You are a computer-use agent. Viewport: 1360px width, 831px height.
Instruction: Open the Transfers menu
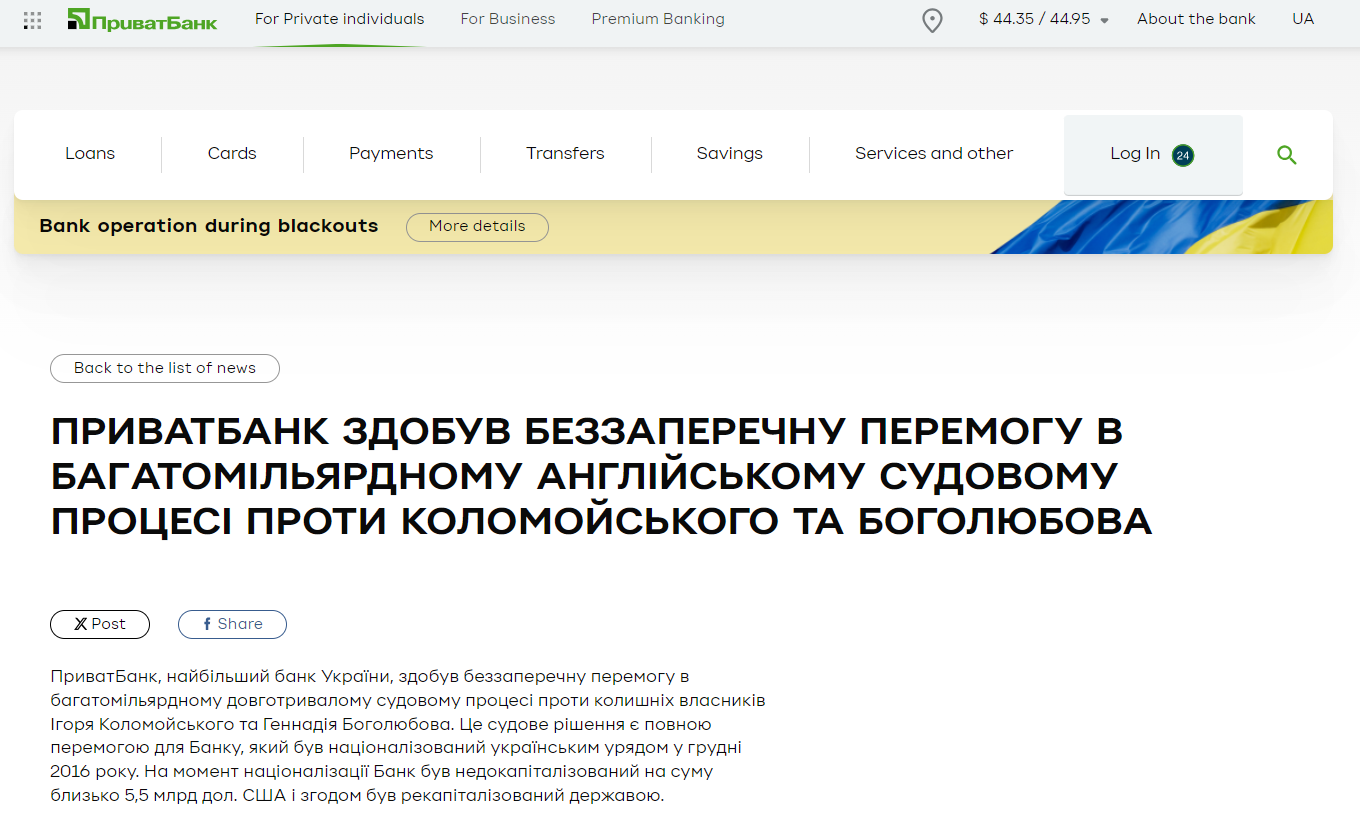click(565, 154)
